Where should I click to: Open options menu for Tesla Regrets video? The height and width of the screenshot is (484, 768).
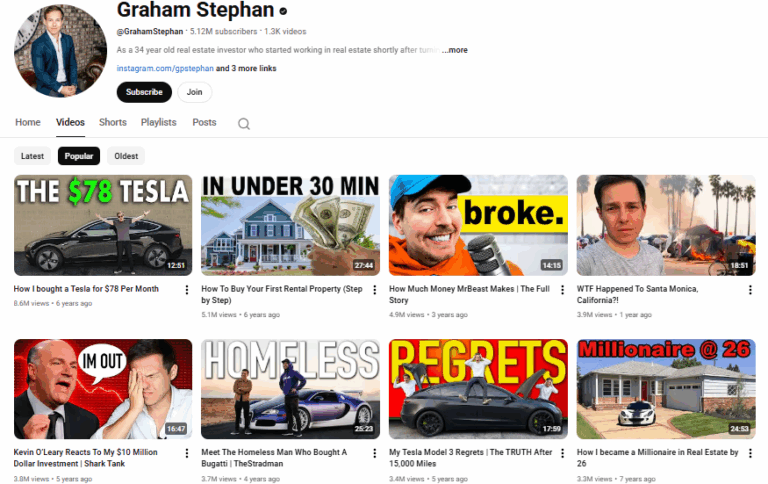(562, 454)
